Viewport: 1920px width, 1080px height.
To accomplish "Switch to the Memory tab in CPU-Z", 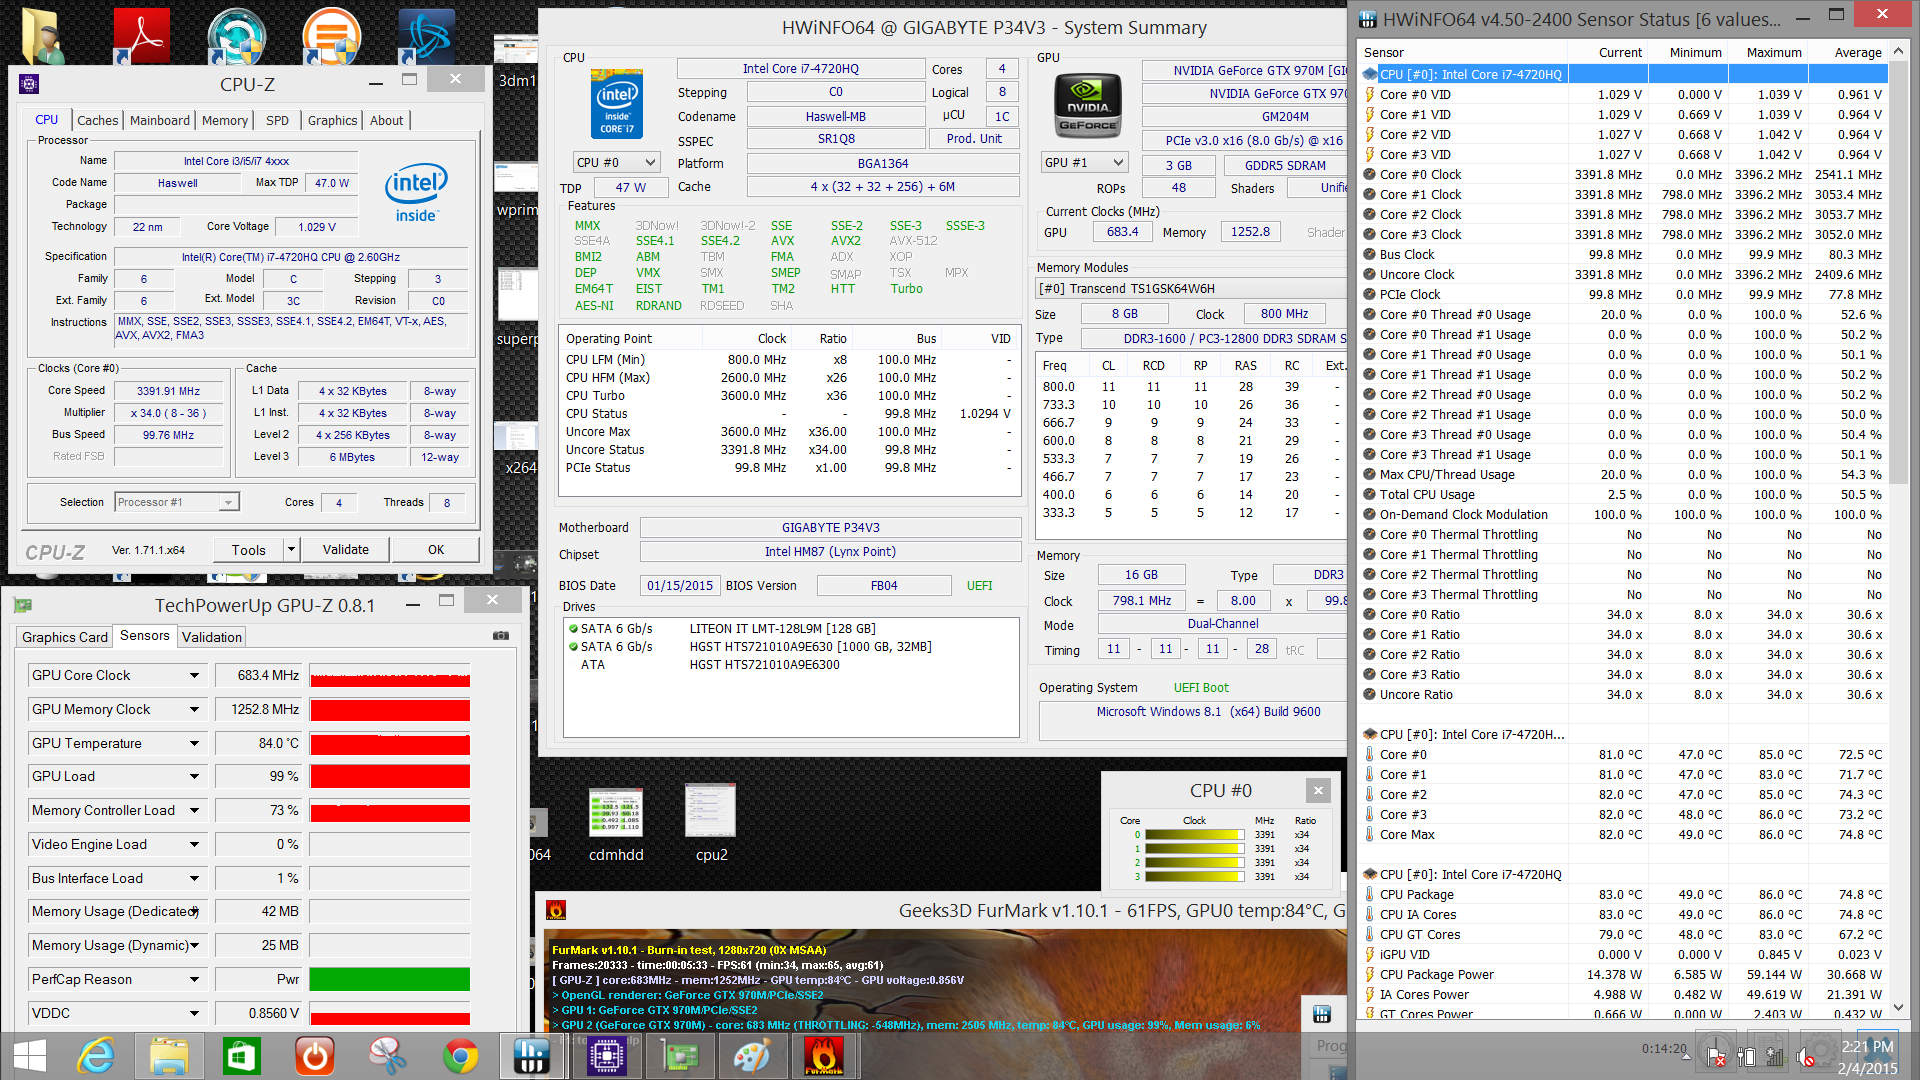I will coord(225,120).
